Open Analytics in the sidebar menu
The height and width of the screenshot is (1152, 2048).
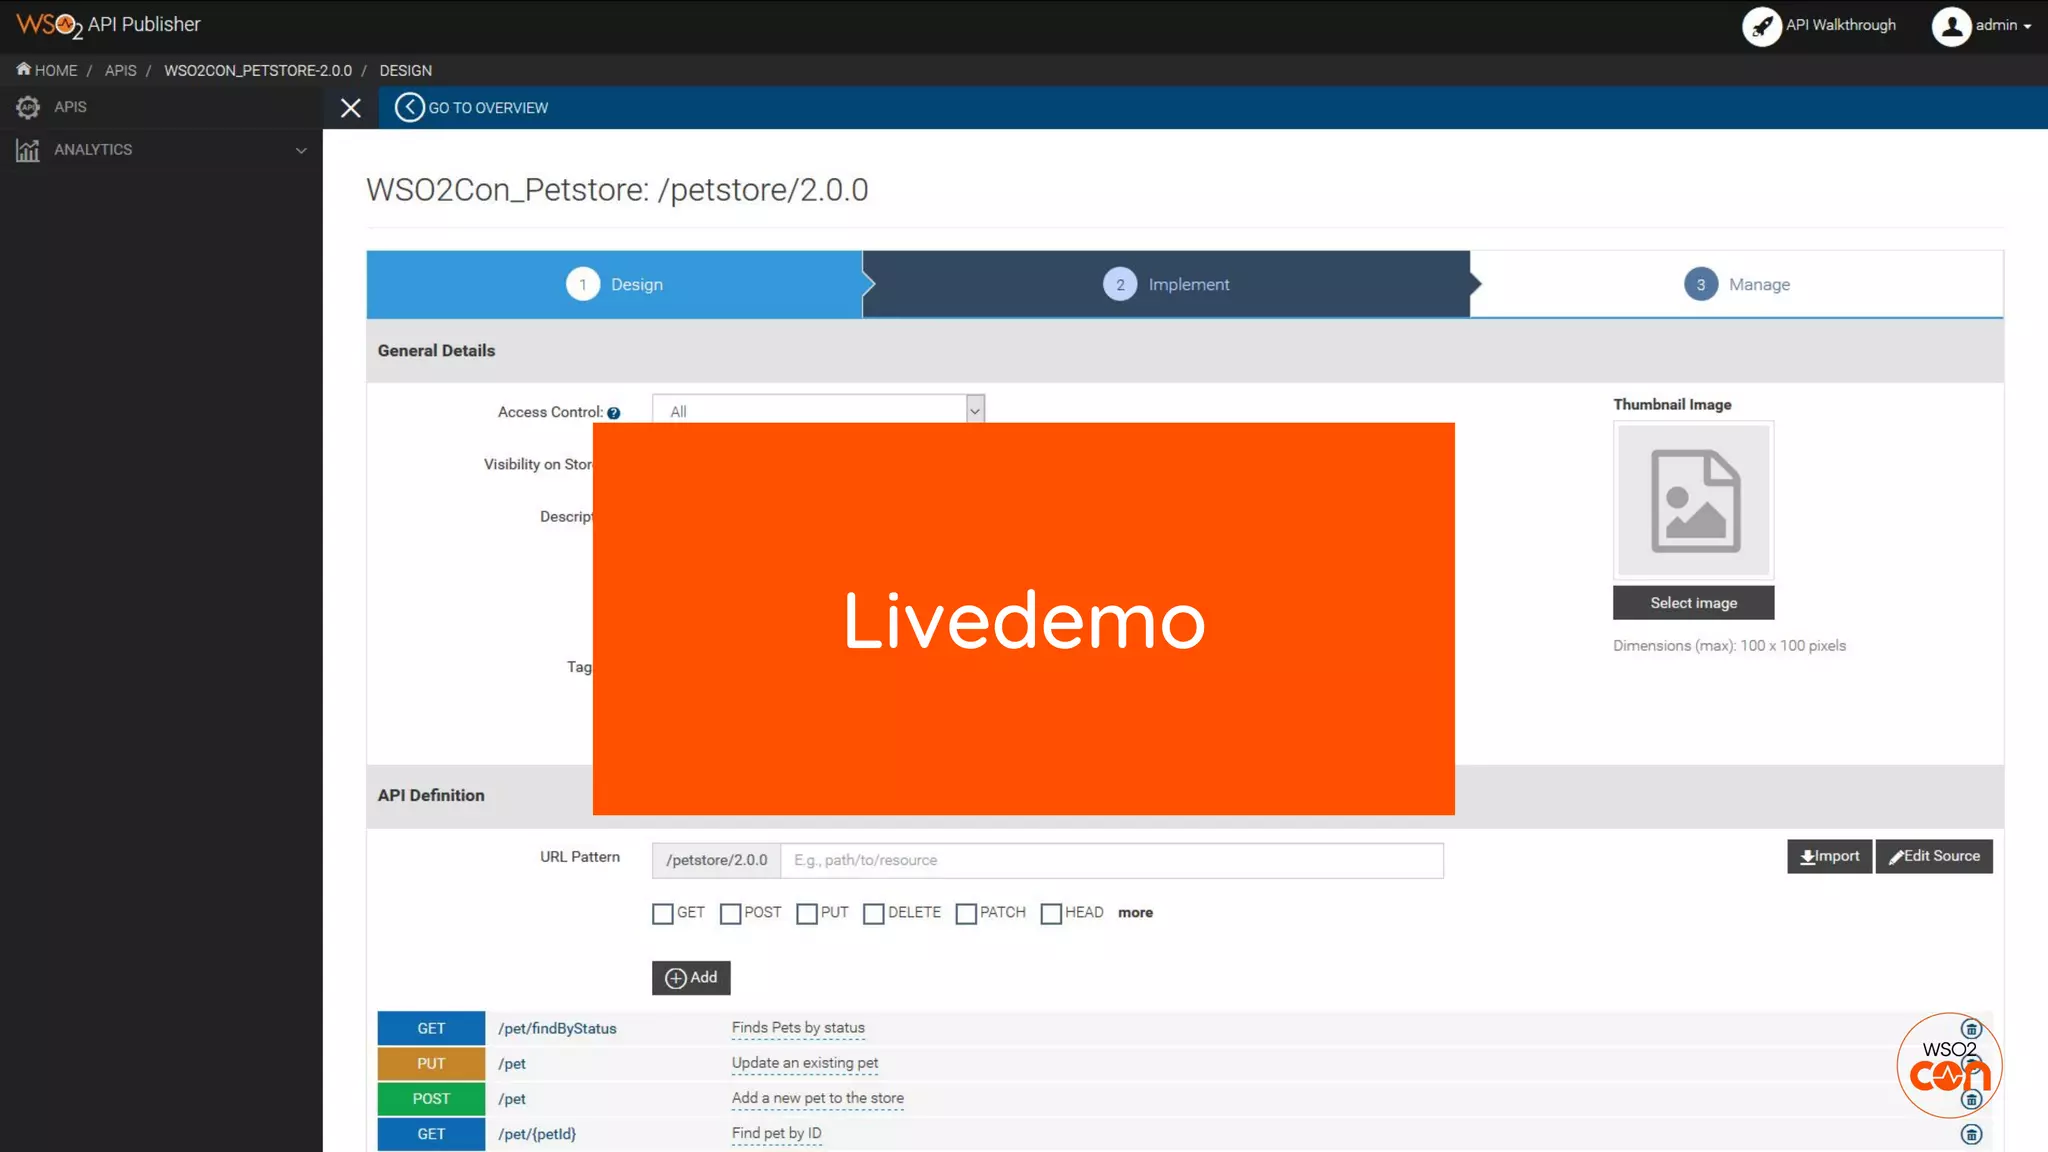pos(161,150)
